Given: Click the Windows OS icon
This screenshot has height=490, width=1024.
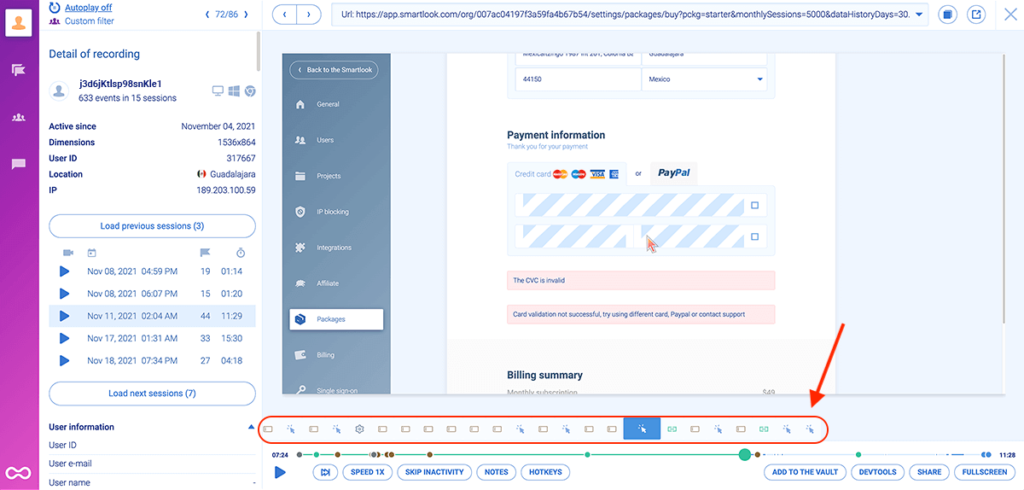Looking at the screenshot, I should tap(234, 91).
